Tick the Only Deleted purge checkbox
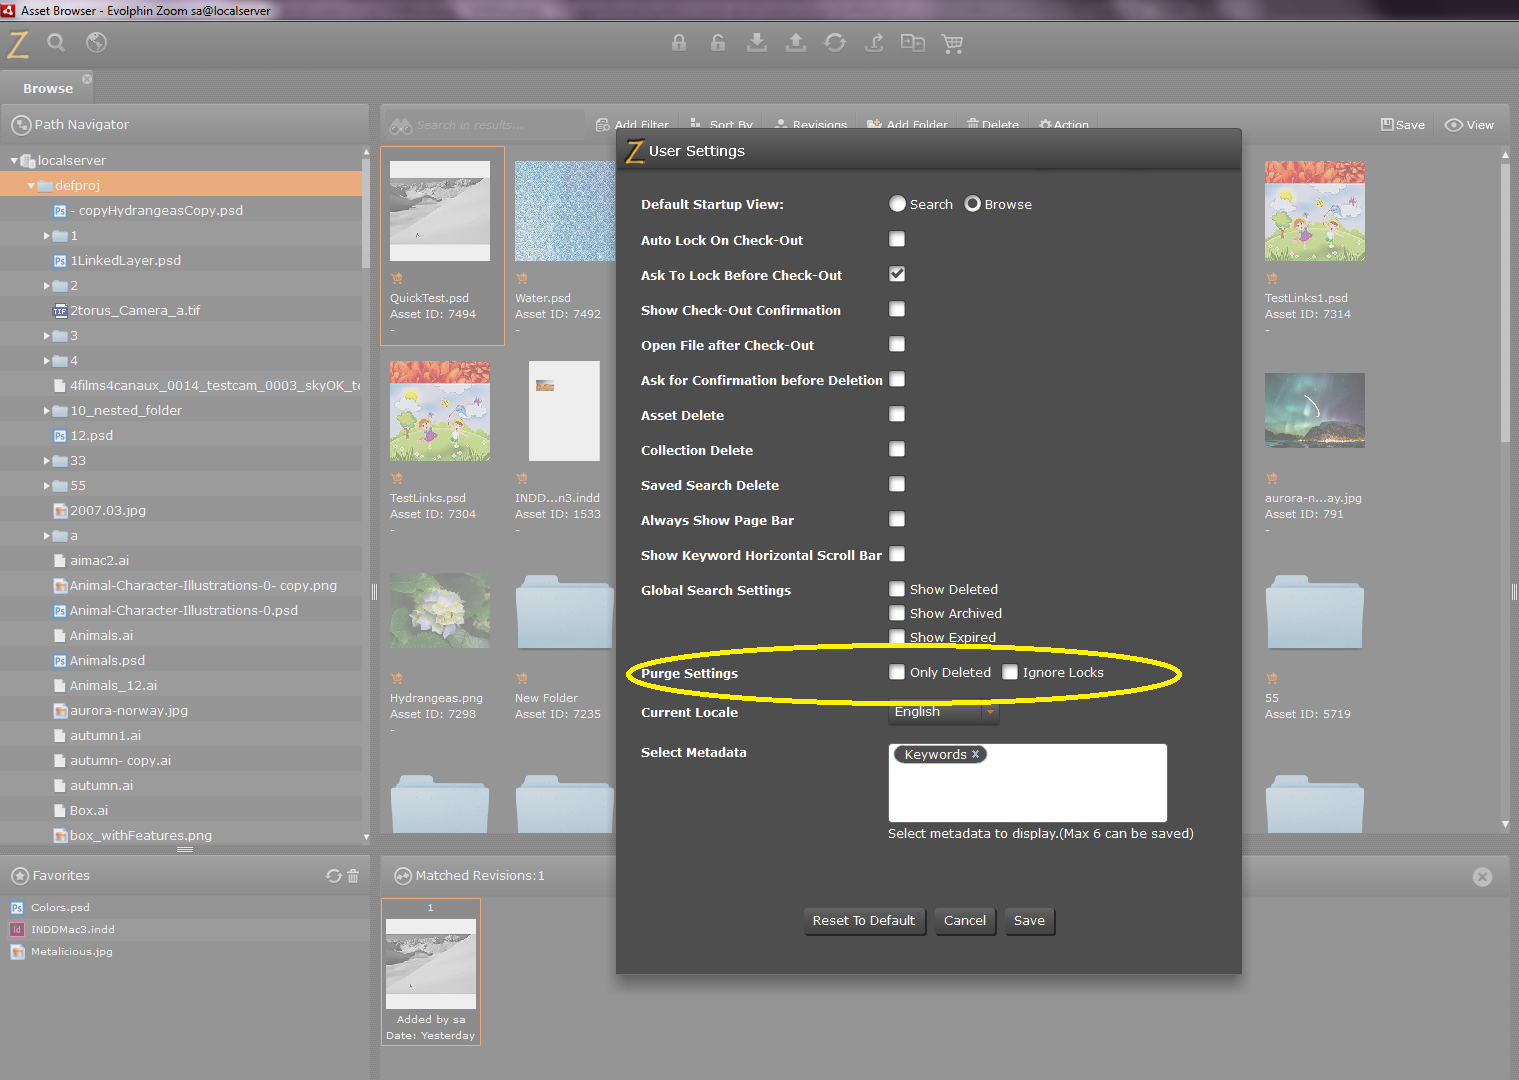 (897, 672)
